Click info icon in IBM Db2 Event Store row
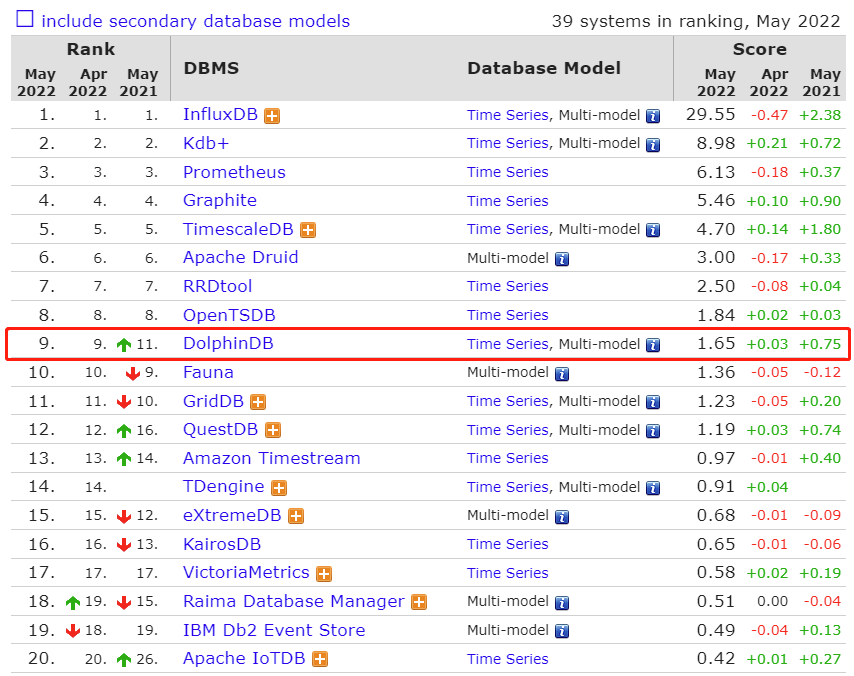 tap(562, 631)
